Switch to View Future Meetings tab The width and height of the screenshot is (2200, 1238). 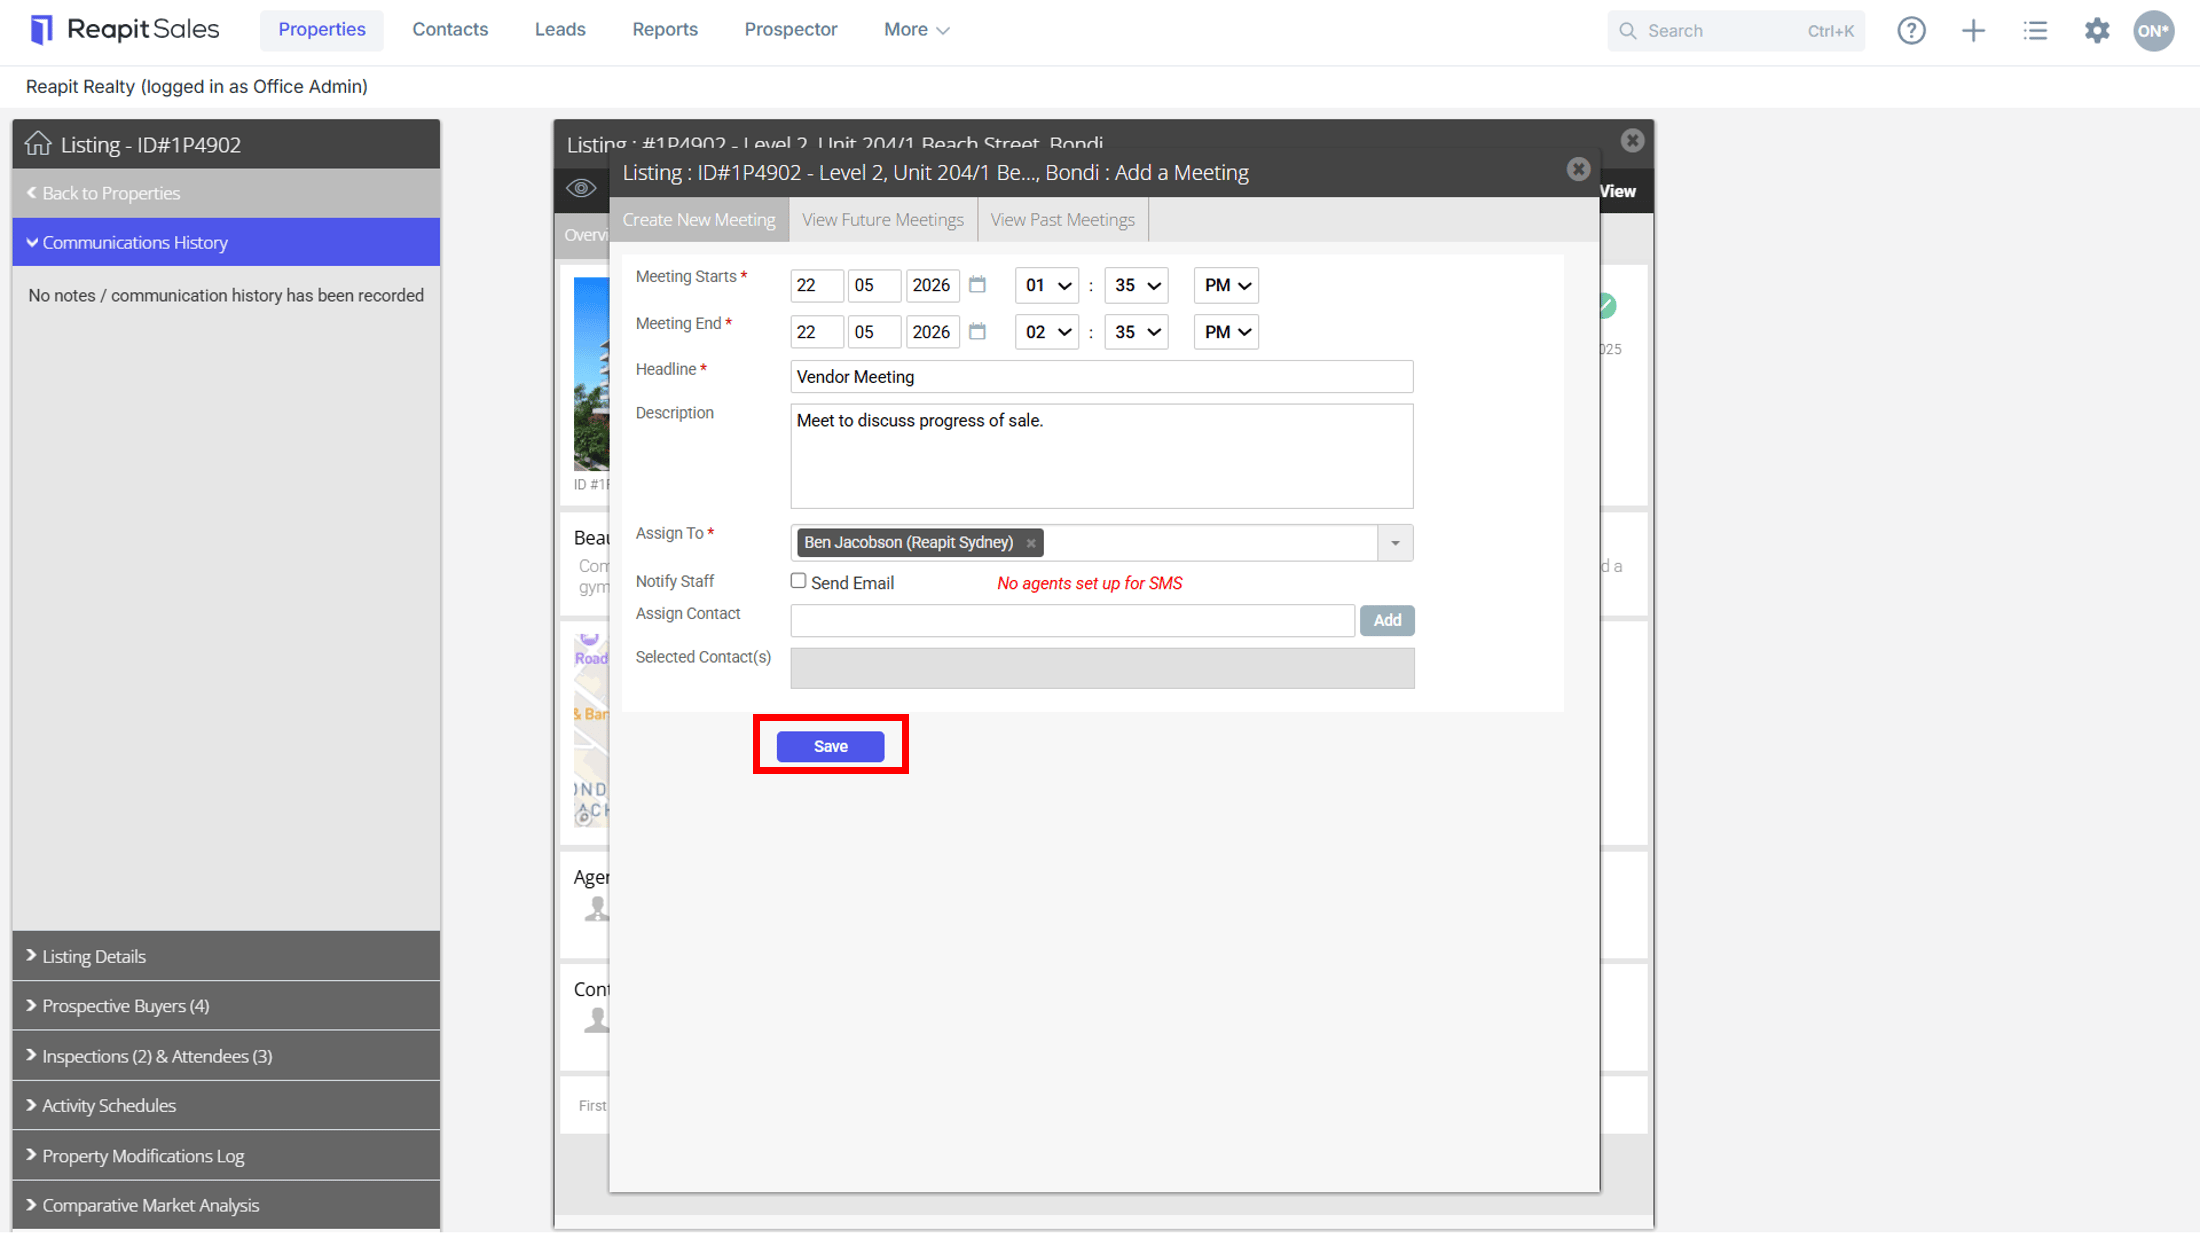click(x=882, y=219)
